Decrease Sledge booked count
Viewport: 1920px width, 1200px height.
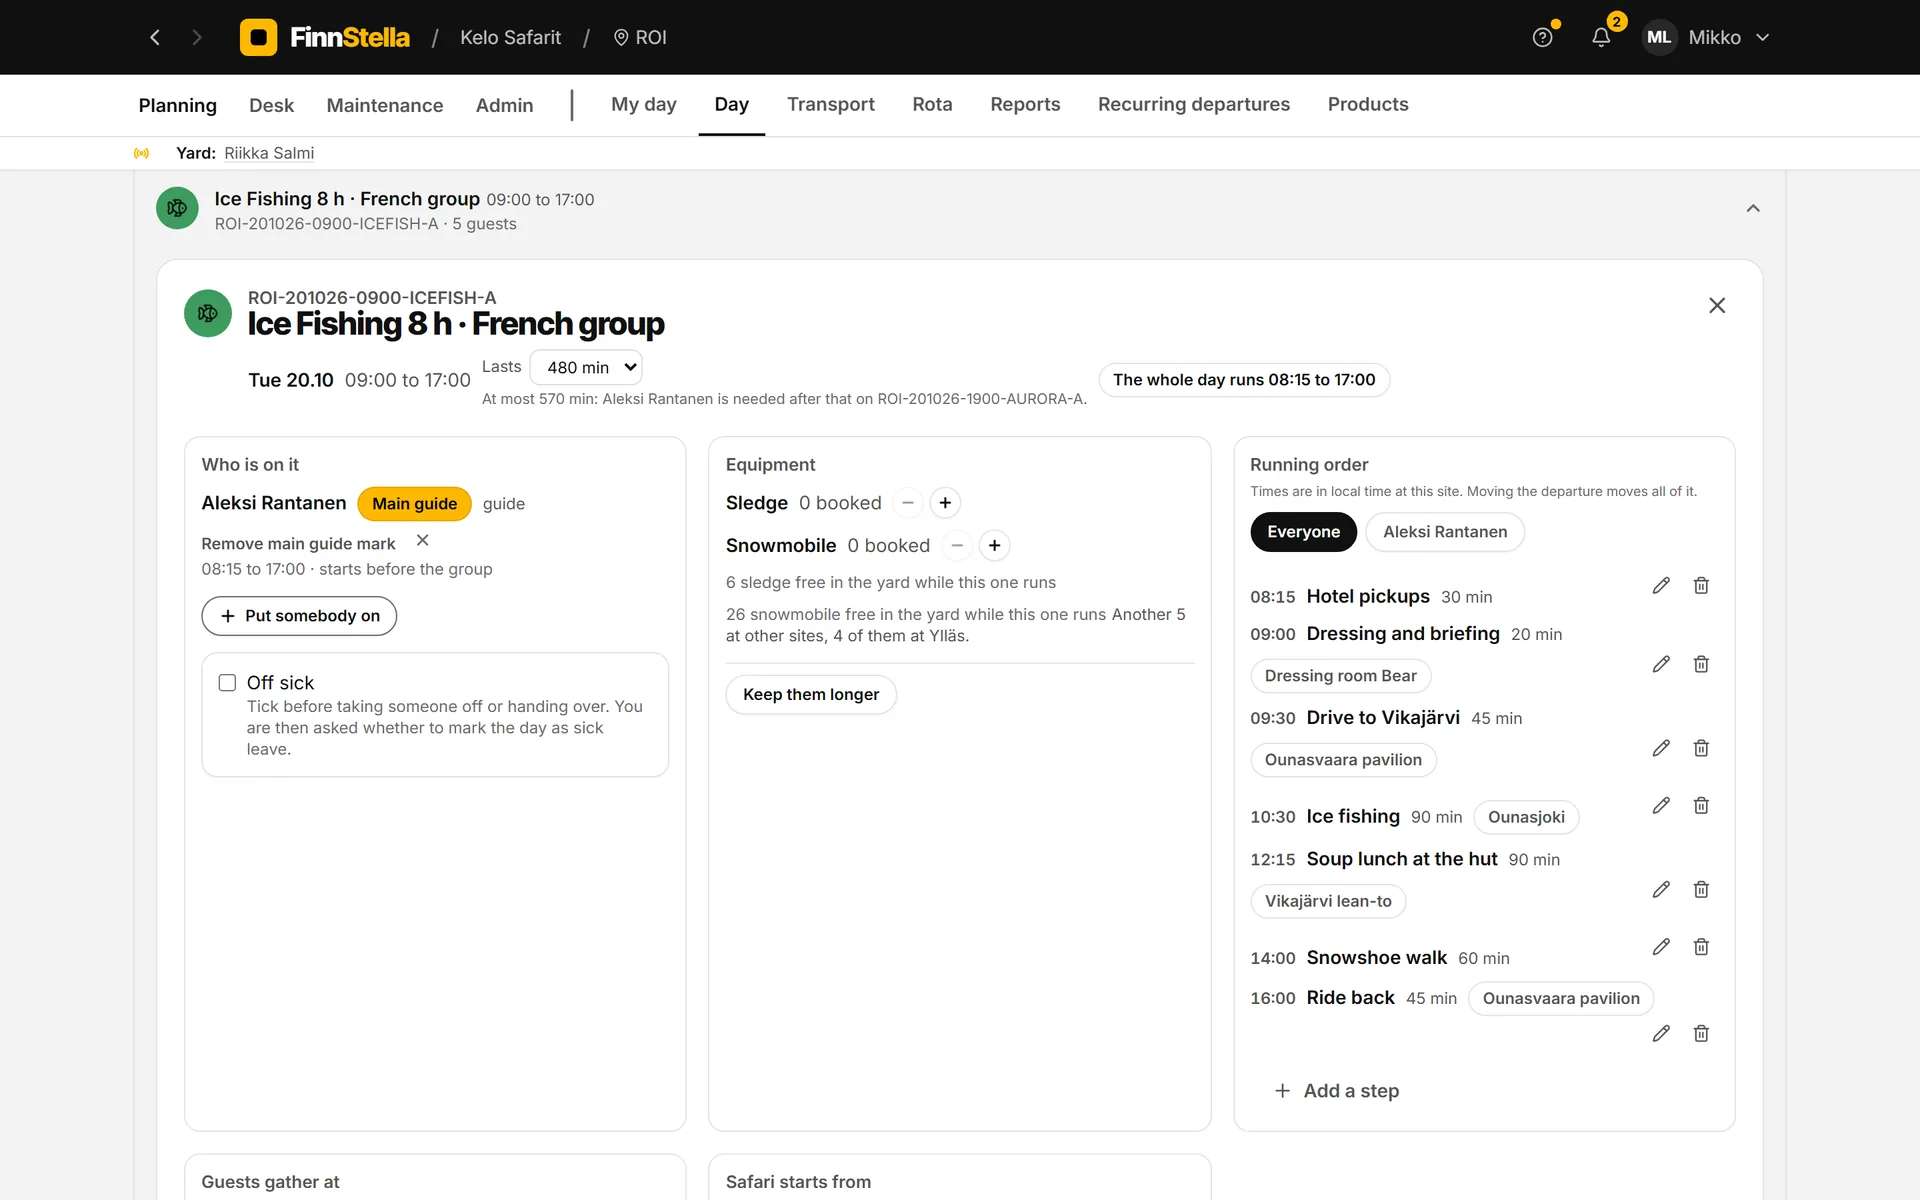(x=907, y=503)
